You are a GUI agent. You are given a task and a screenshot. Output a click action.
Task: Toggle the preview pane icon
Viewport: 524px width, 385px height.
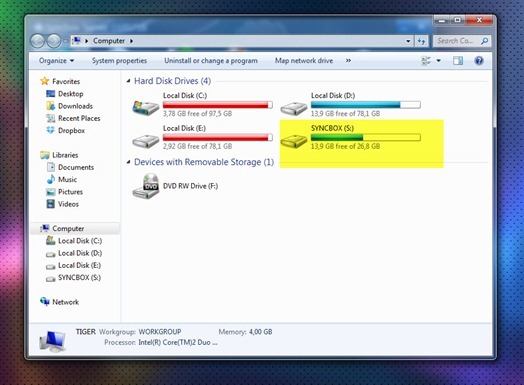click(458, 61)
